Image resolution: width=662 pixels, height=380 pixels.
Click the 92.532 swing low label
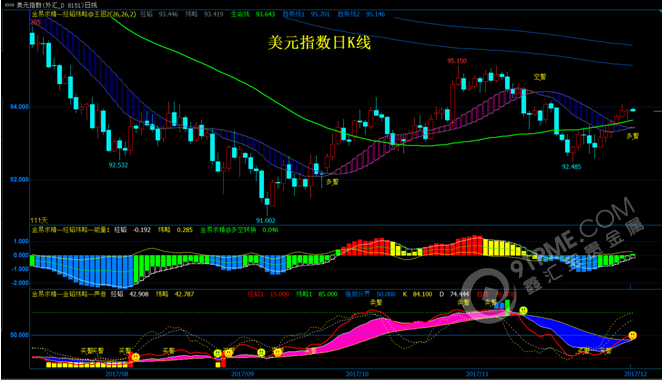tap(118, 165)
